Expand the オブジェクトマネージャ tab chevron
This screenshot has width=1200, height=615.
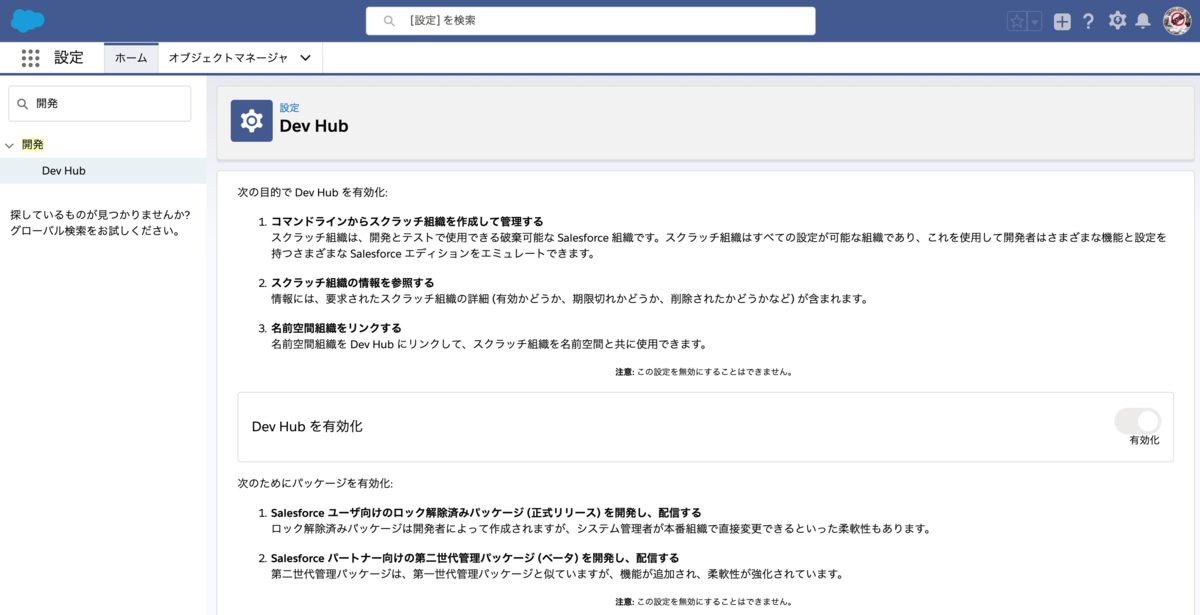click(305, 58)
